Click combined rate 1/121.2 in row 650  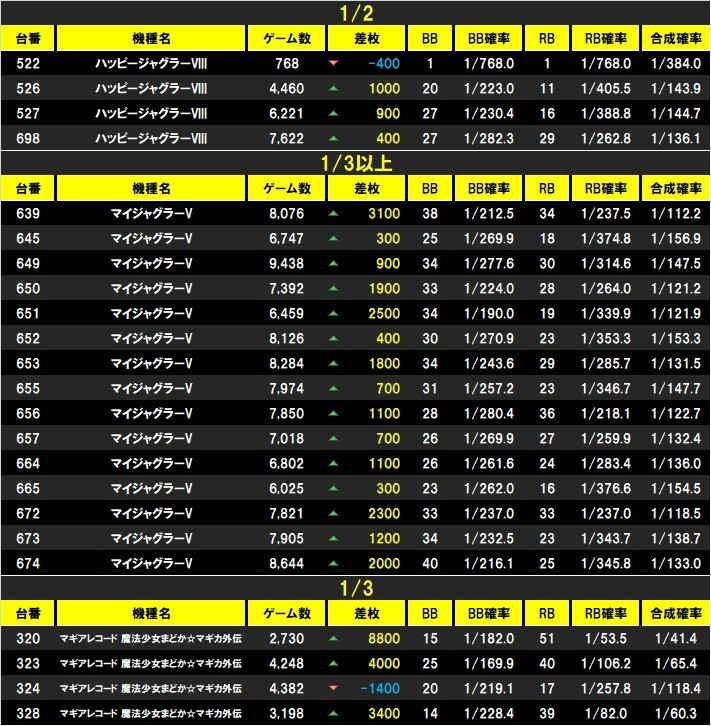click(x=676, y=288)
